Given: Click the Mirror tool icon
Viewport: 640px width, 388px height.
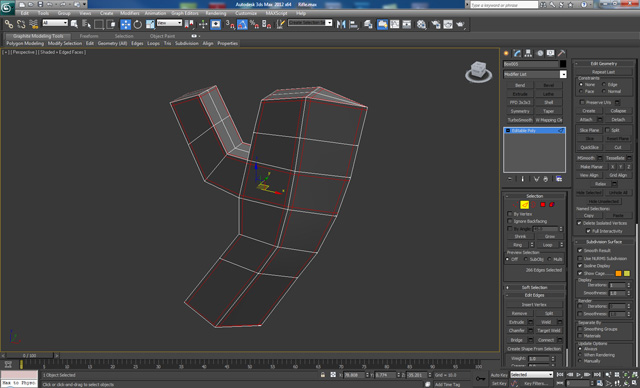Looking at the screenshot, I should tap(341, 24).
